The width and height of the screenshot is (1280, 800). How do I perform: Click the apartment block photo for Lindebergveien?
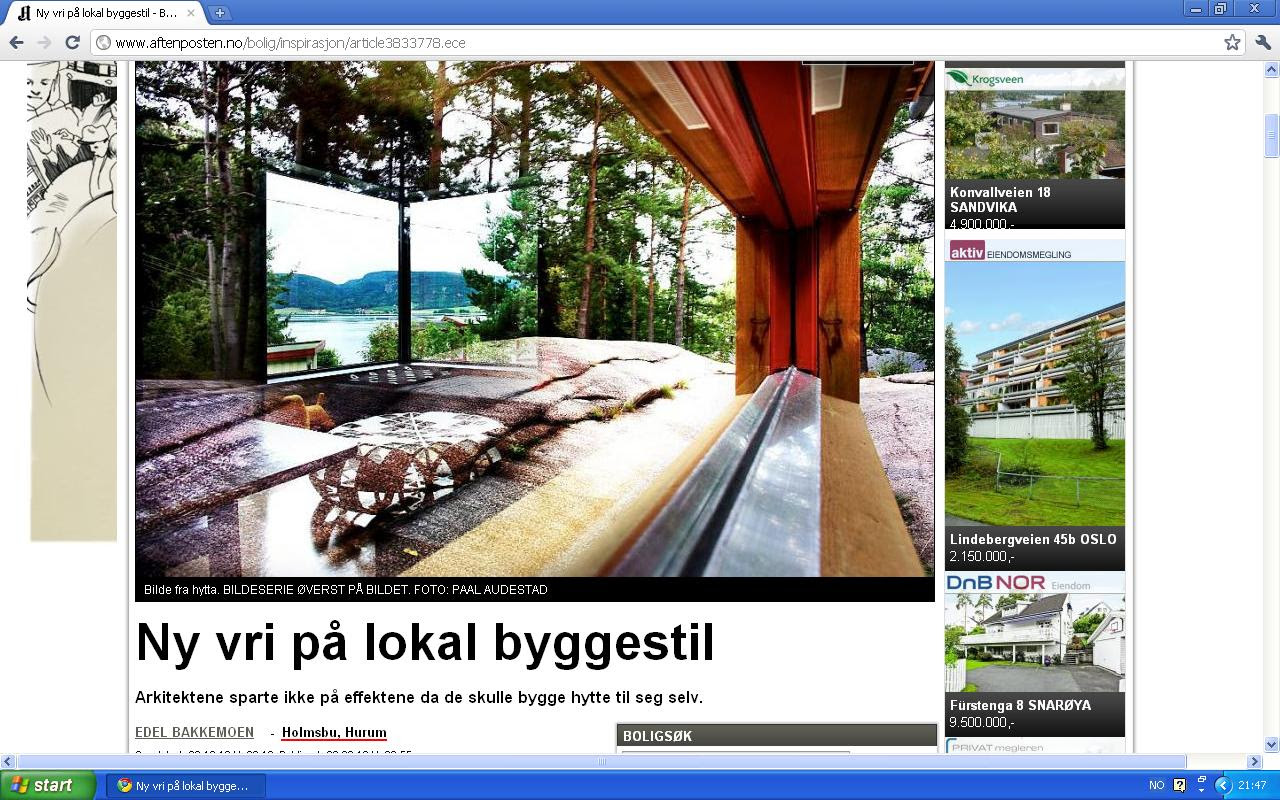[1035, 394]
